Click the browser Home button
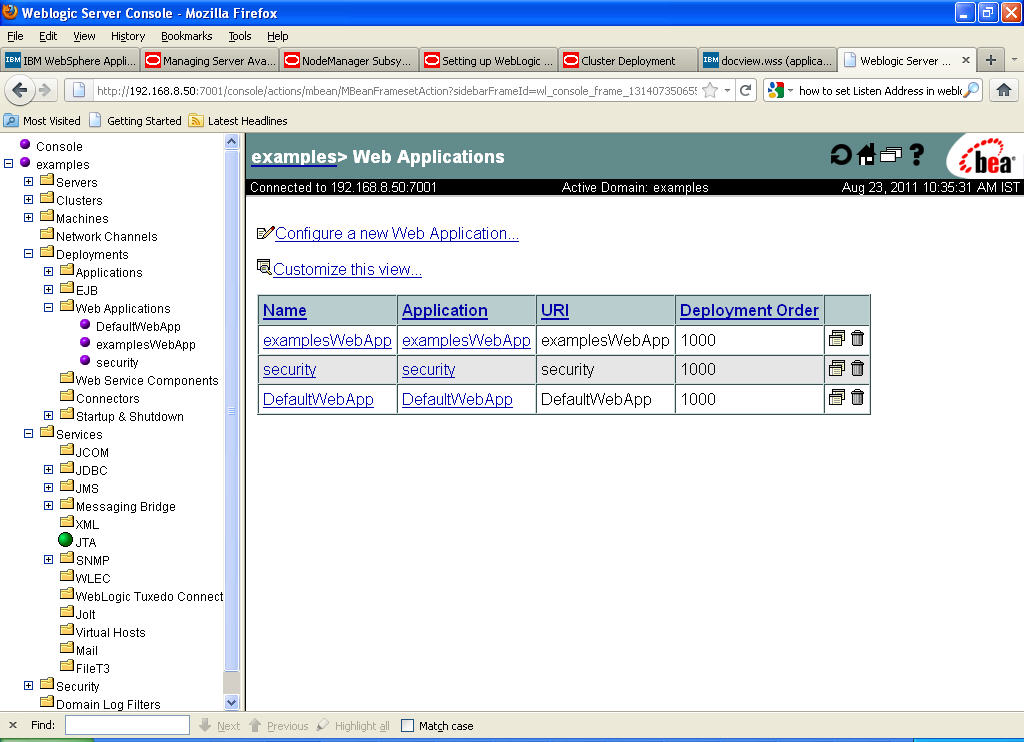Screen dimensions: 1024x742 [x=1004, y=90]
